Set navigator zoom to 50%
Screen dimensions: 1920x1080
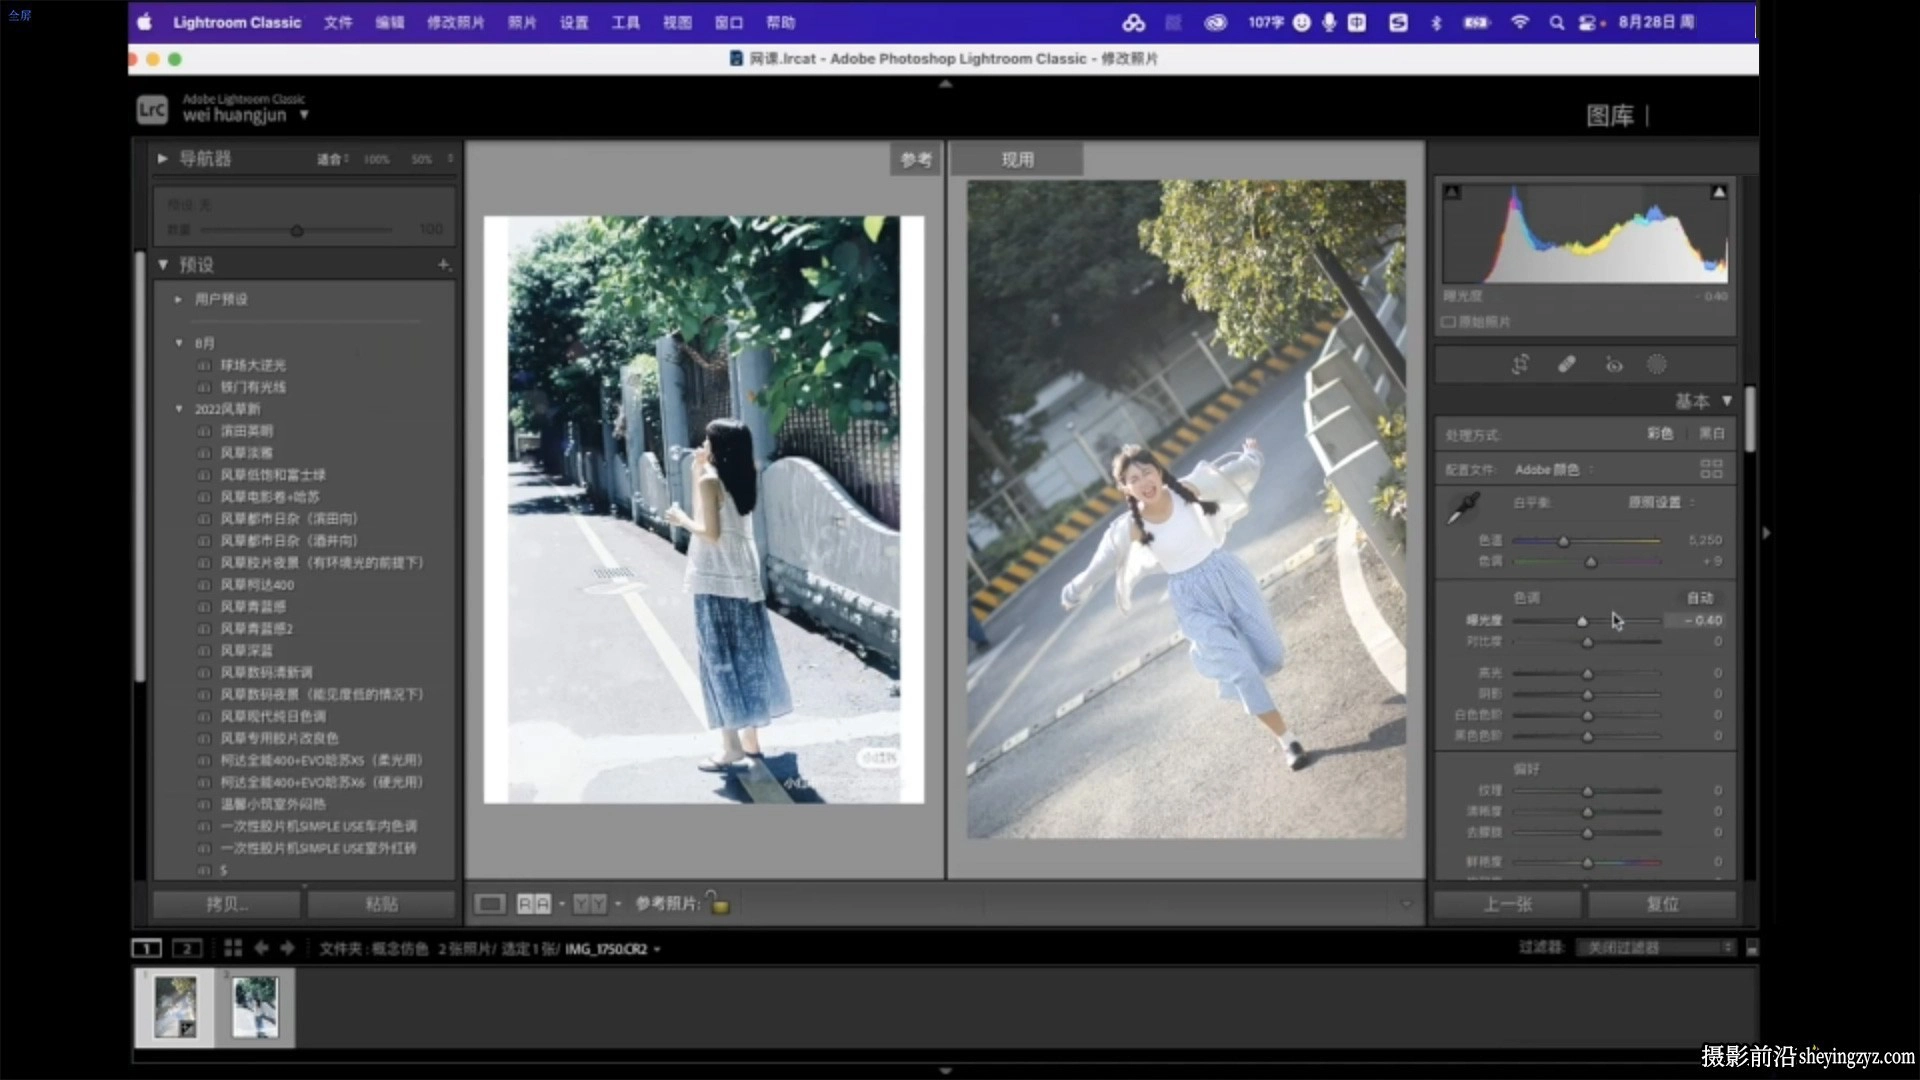coord(421,159)
